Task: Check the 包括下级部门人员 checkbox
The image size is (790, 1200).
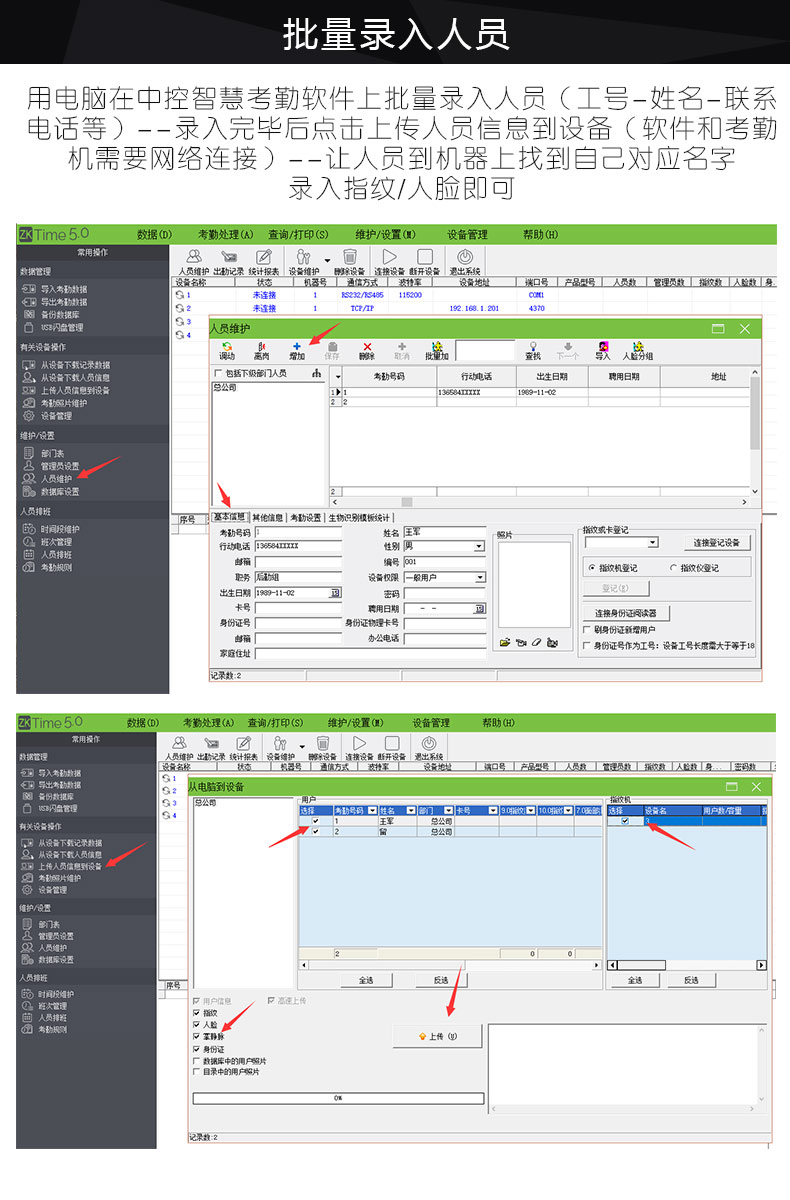Action: coord(218,374)
